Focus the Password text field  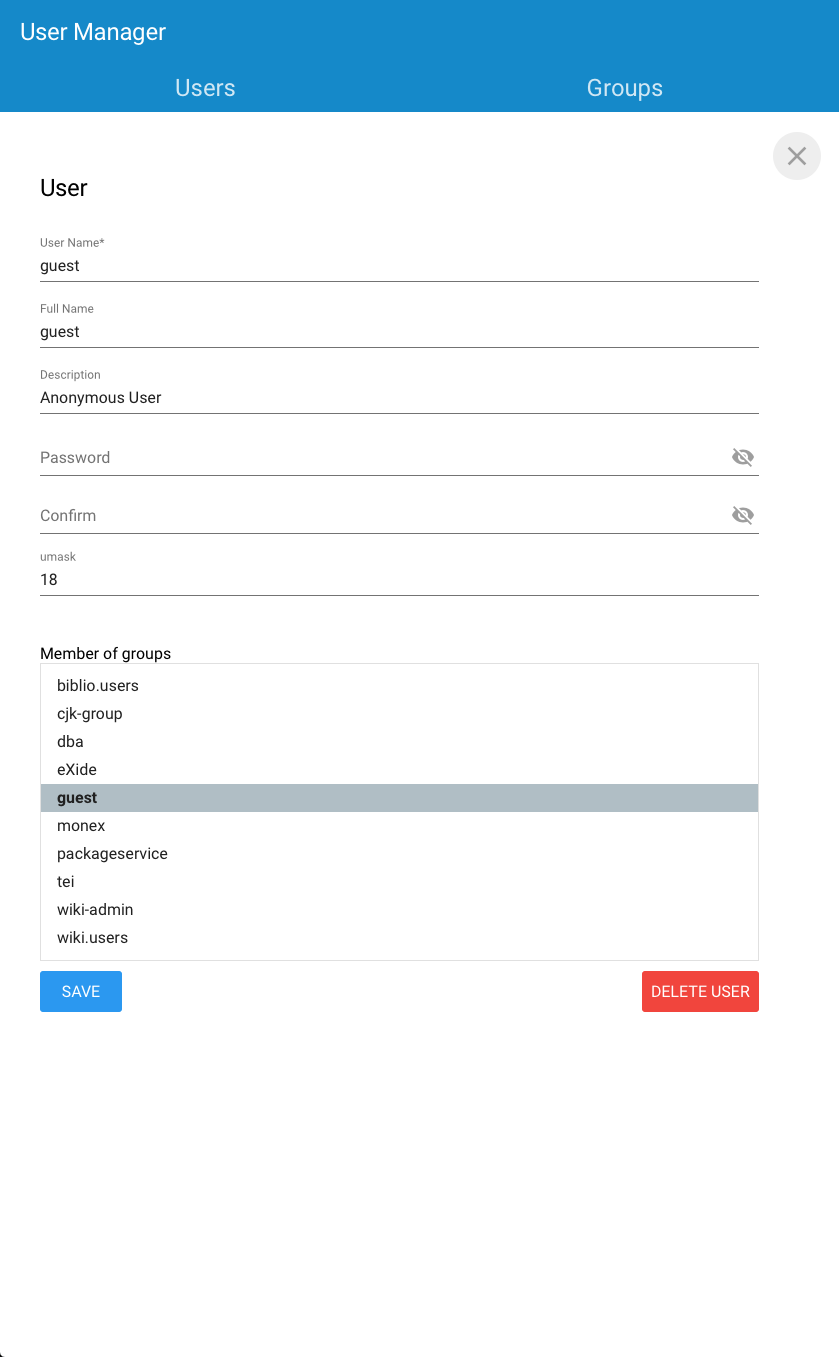click(380, 458)
